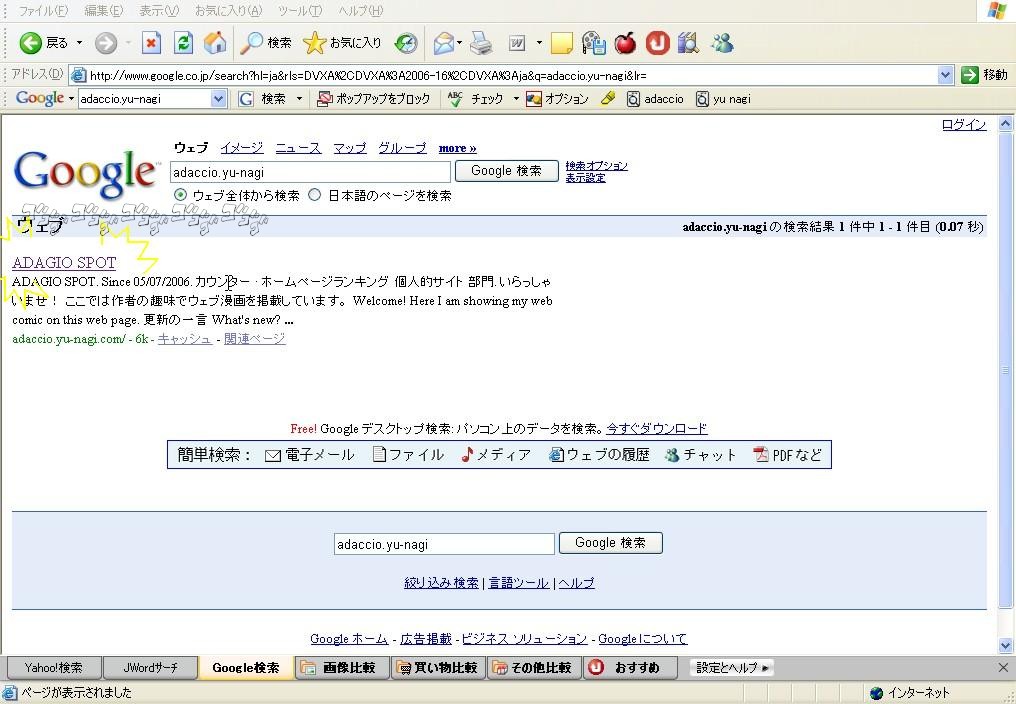This screenshot has height=704, width=1016.
Task: Open the Mail envelope icon
Action: coord(443,43)
